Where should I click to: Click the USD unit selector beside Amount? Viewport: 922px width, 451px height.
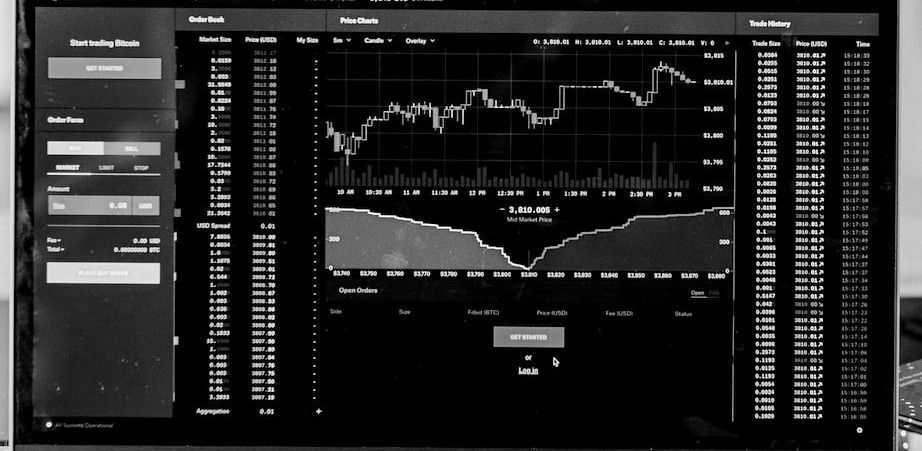[x=146, y=205]
